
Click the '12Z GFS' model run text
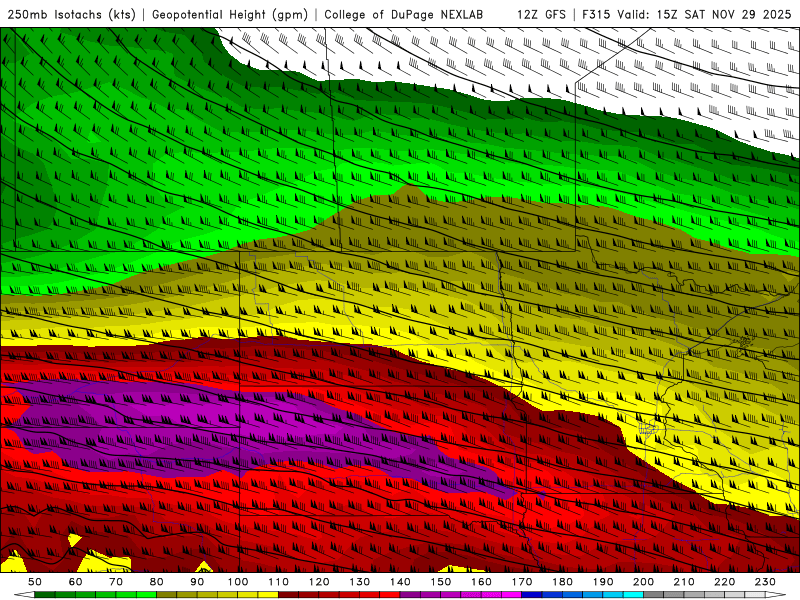point(541,14)
